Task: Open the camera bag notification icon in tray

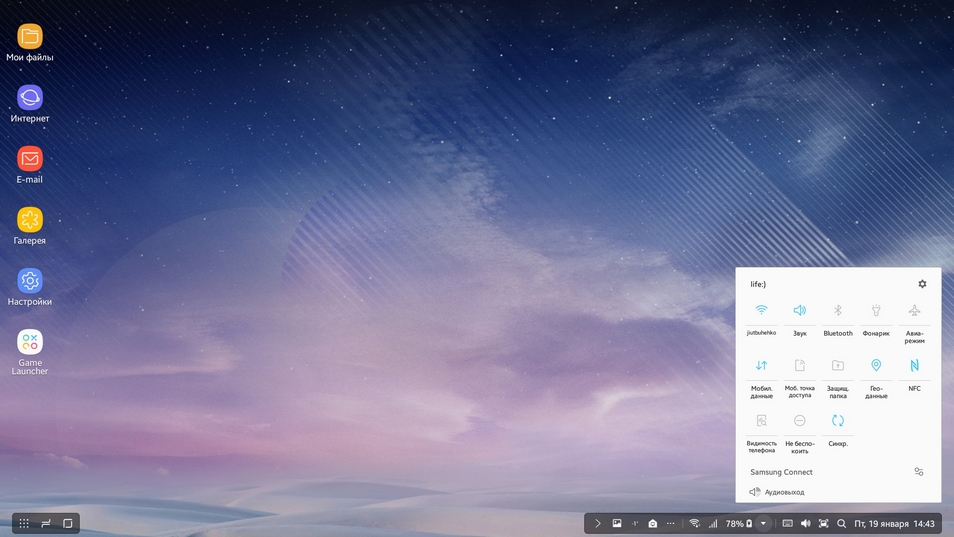Action: coord(652,523)
